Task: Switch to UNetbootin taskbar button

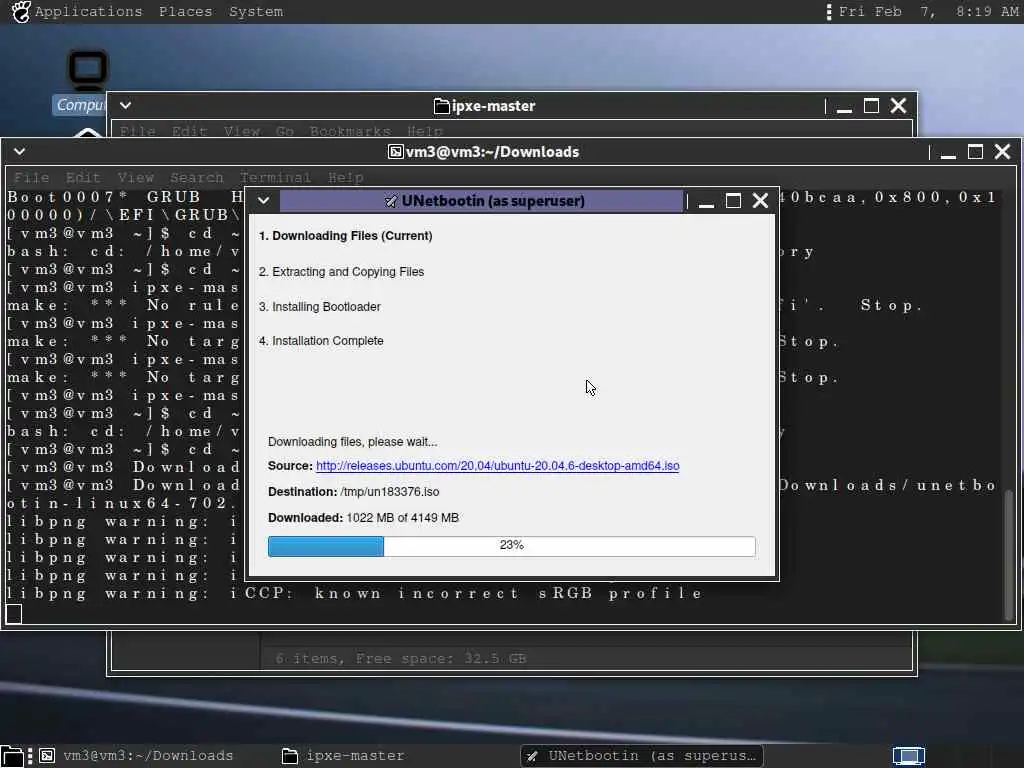Action: coord(642,756)
